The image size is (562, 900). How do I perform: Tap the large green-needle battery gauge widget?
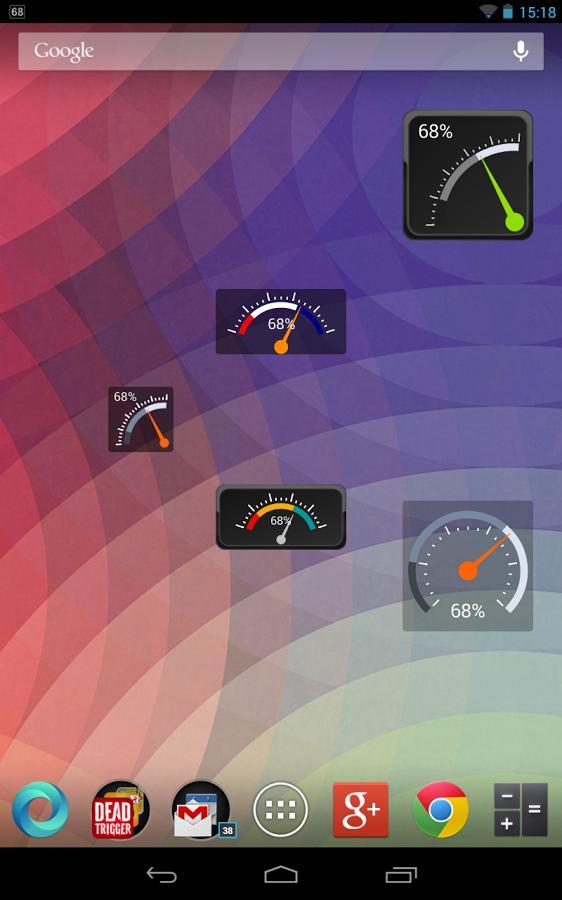click(x=468, y=175)
